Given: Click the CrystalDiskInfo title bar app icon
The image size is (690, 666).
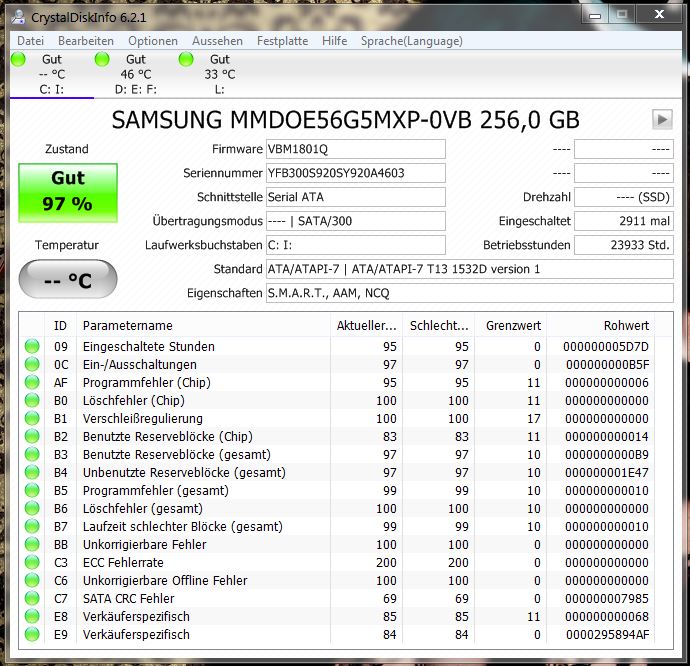Looking at the screenshot, I should pyautogui.click(x=18, y=17).
